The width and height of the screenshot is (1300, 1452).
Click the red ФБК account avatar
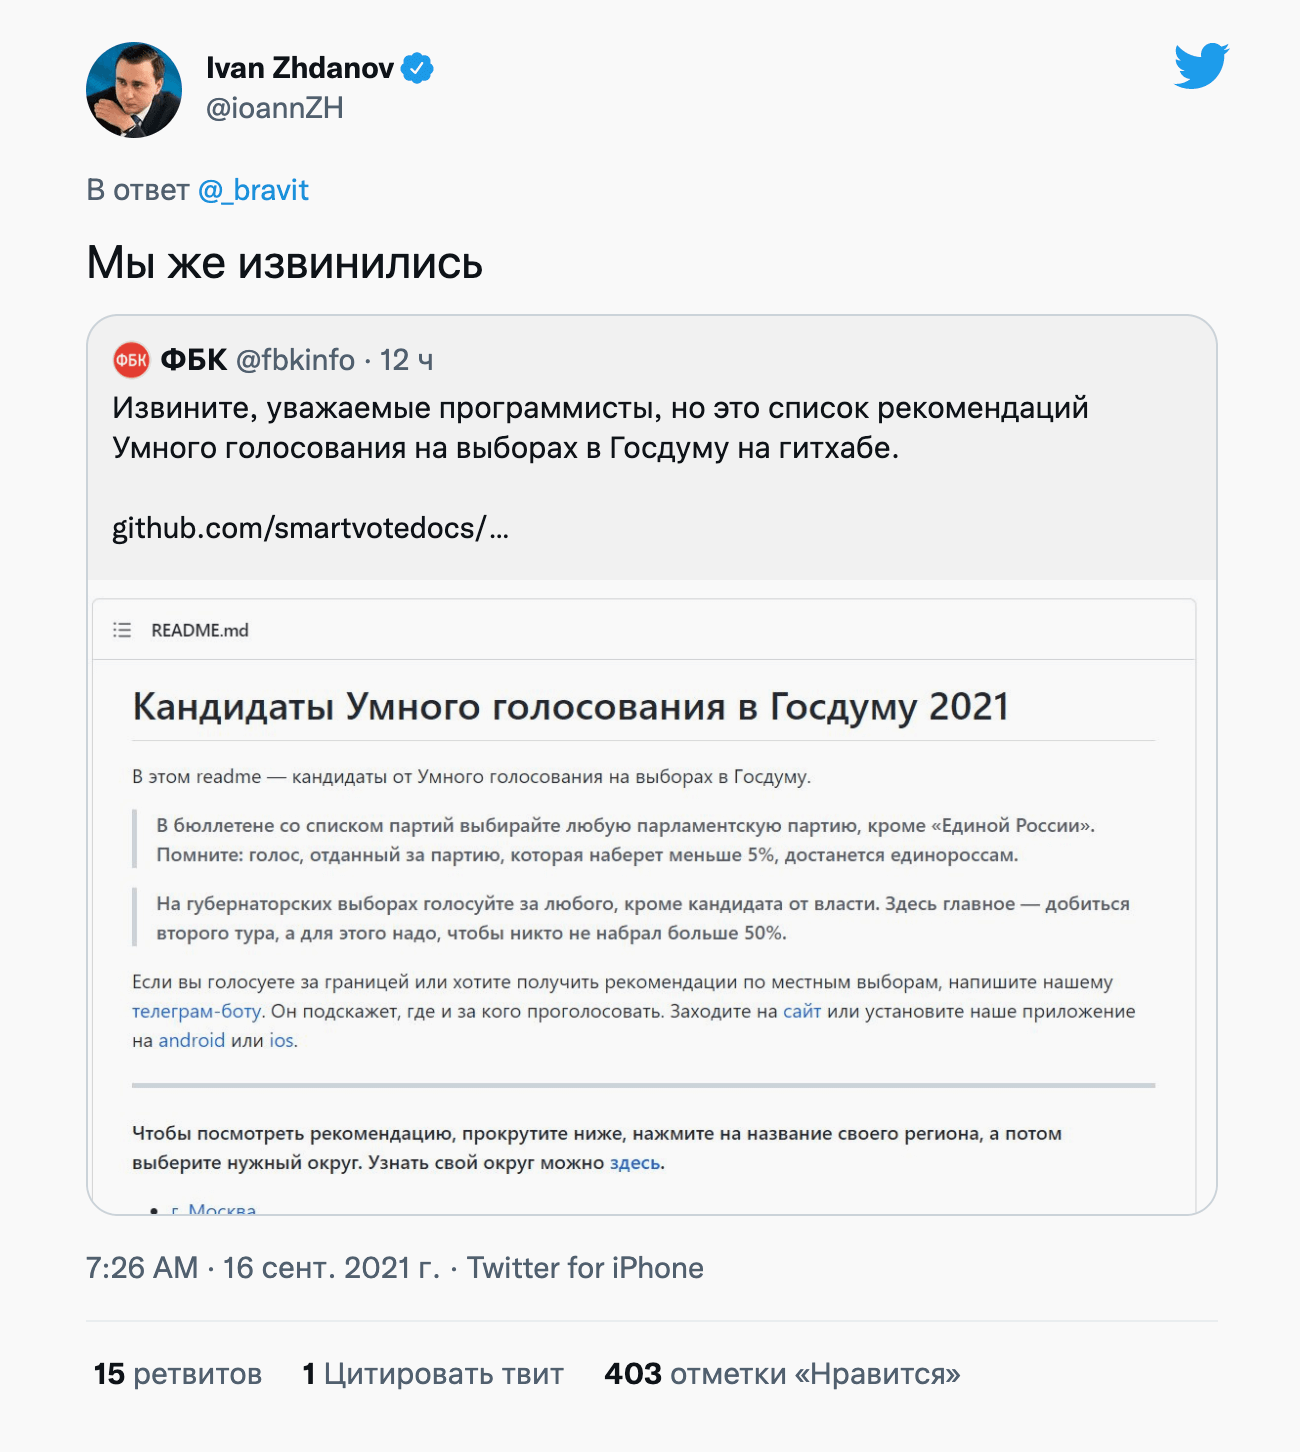pyautogui.click(x=131, y=360)
